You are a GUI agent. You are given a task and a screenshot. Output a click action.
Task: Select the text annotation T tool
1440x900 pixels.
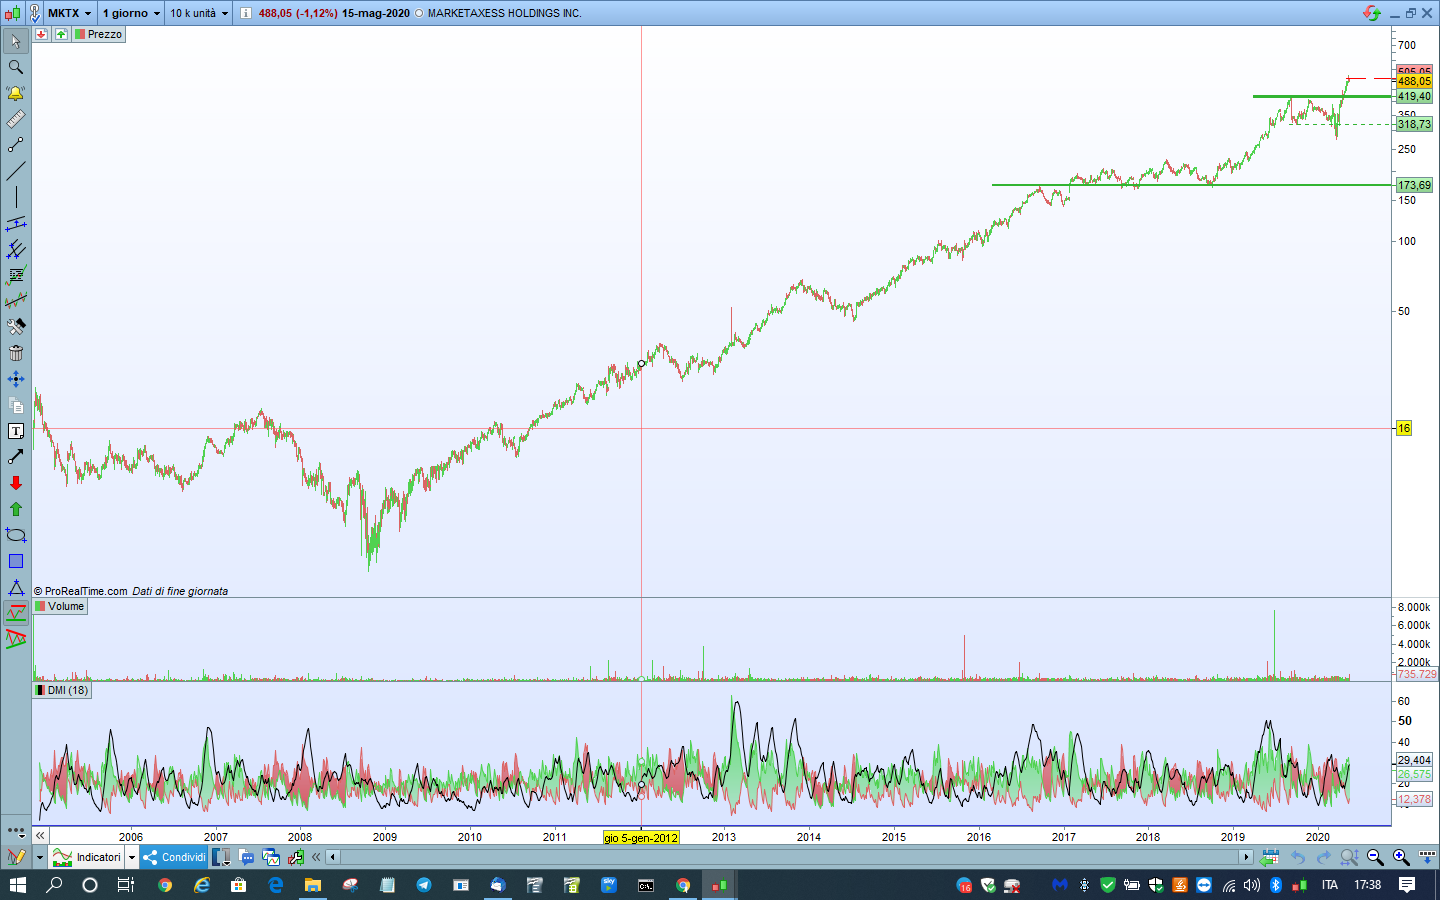coord(16,431)
